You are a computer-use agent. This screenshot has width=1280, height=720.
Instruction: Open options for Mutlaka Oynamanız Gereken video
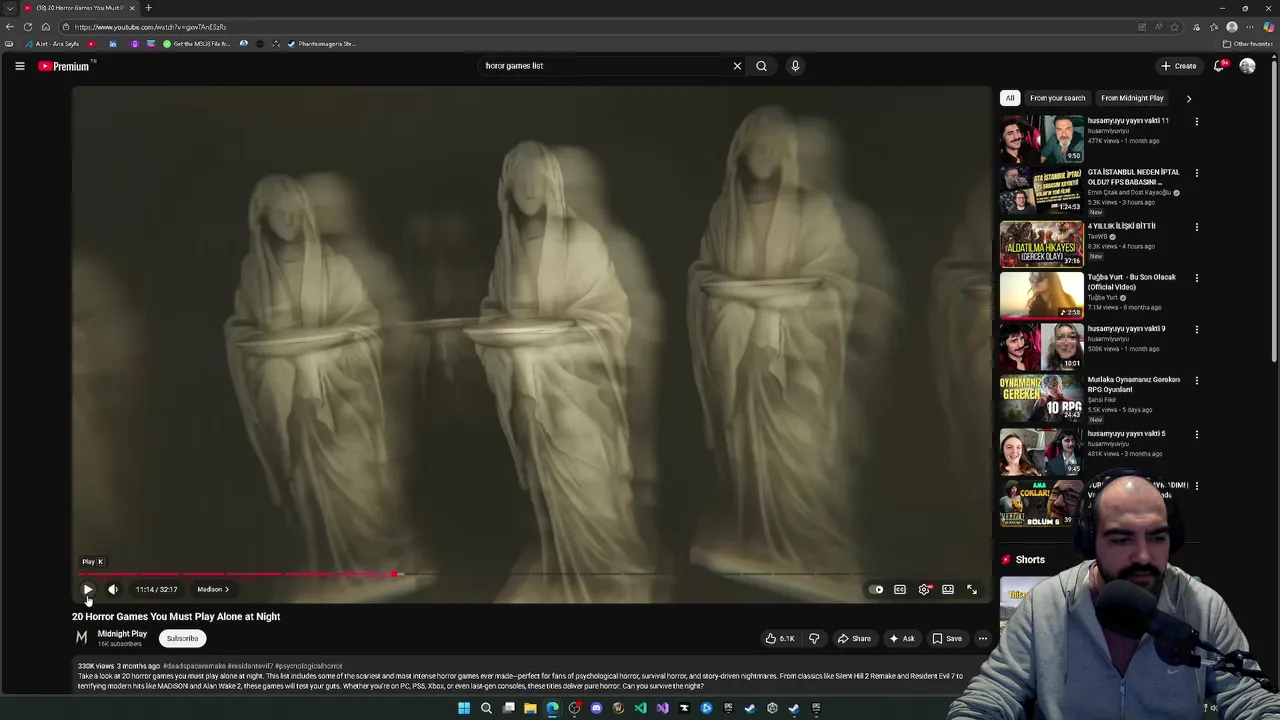[x=1196, y=381]
